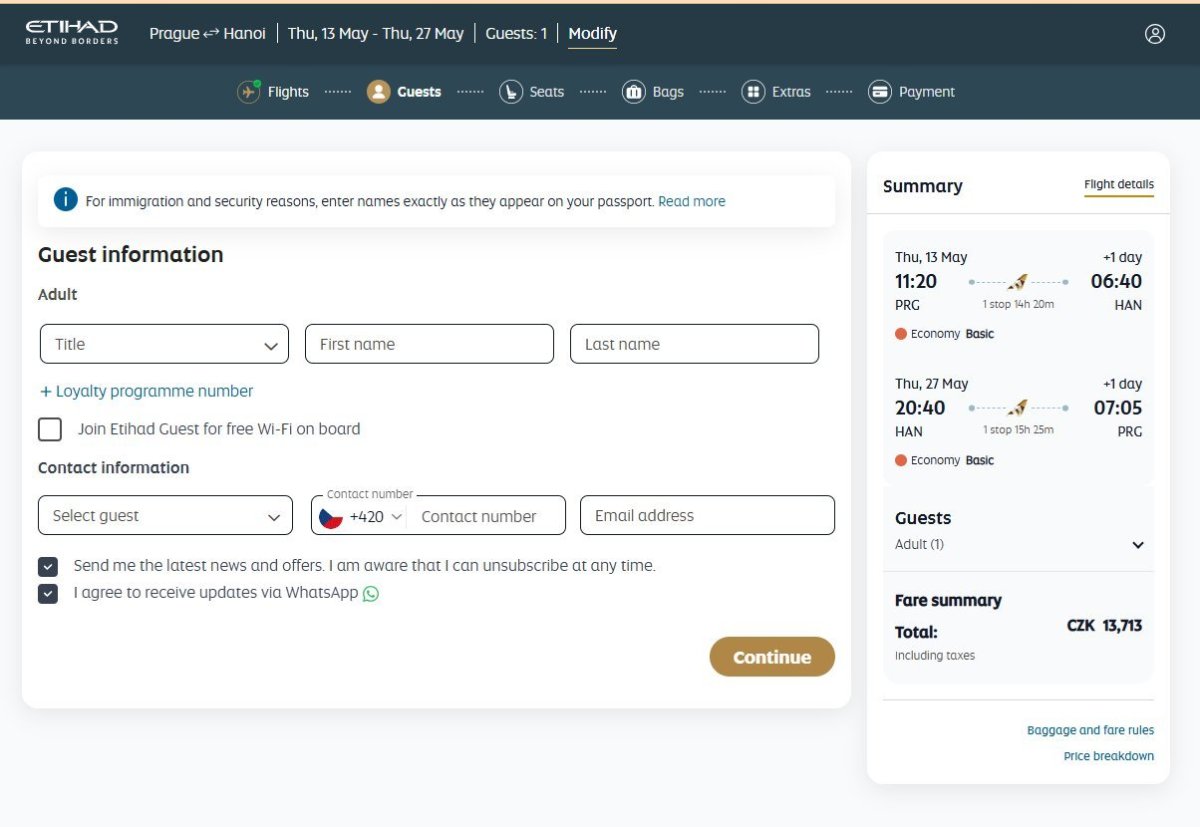
Task: Go to the Flights step label
Action: pyautogui.click(x=288, y=92)
